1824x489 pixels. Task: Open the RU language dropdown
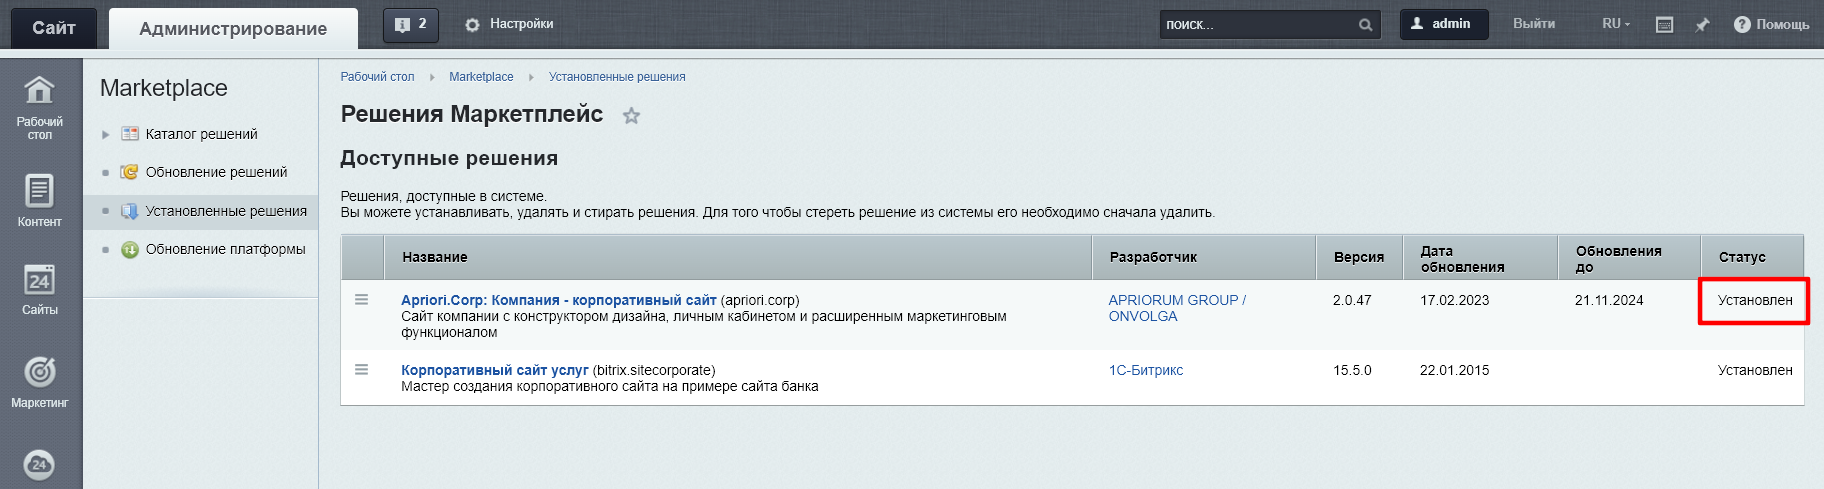point(1615,24)
